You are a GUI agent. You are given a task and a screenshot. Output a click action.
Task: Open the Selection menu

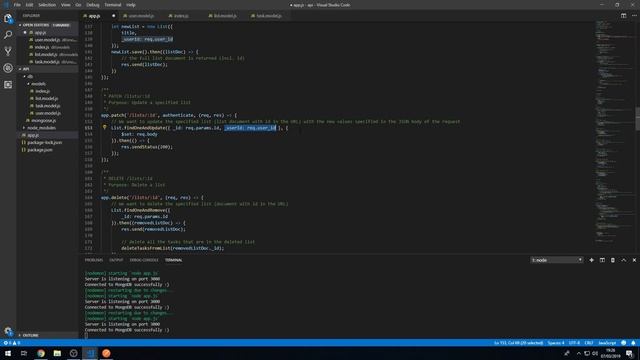(x=47, y=5)
